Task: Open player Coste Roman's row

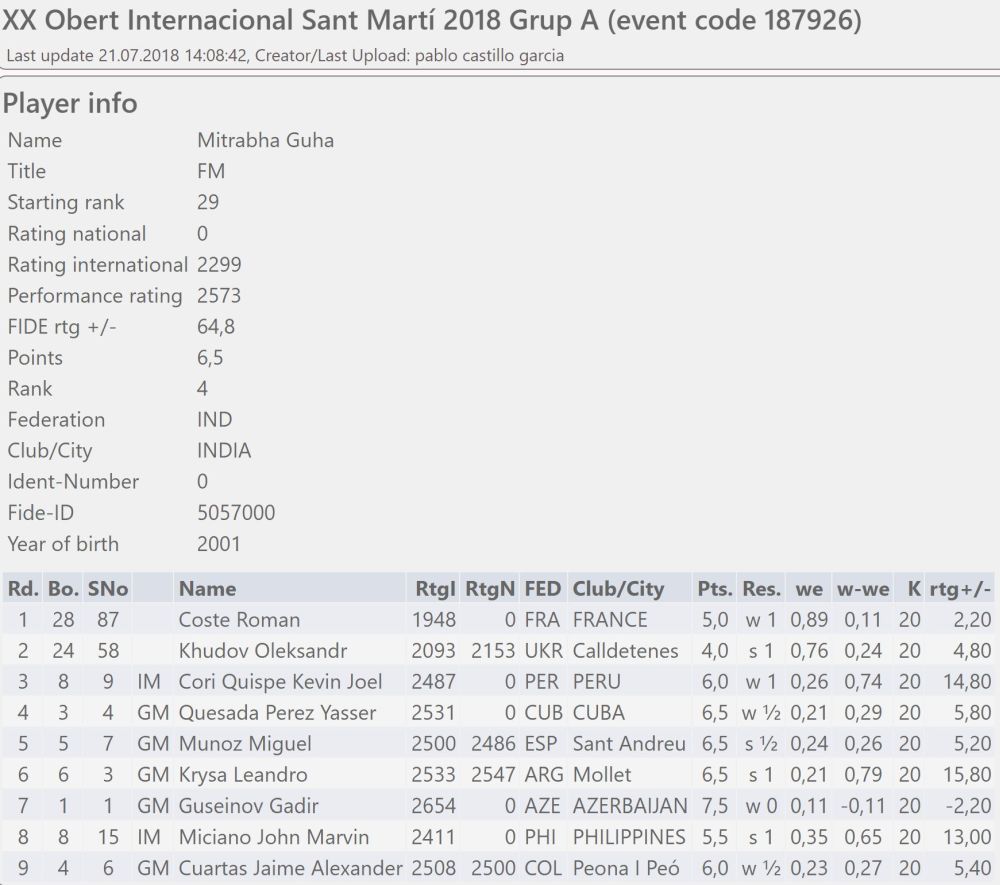Action: (239, 620)
